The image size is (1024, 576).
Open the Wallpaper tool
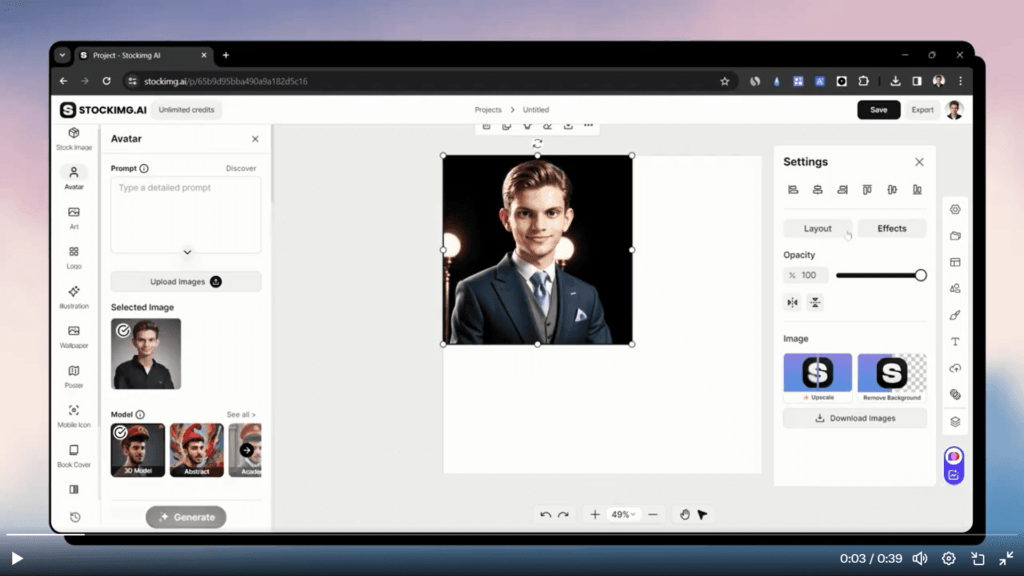[x=74, y=337]
